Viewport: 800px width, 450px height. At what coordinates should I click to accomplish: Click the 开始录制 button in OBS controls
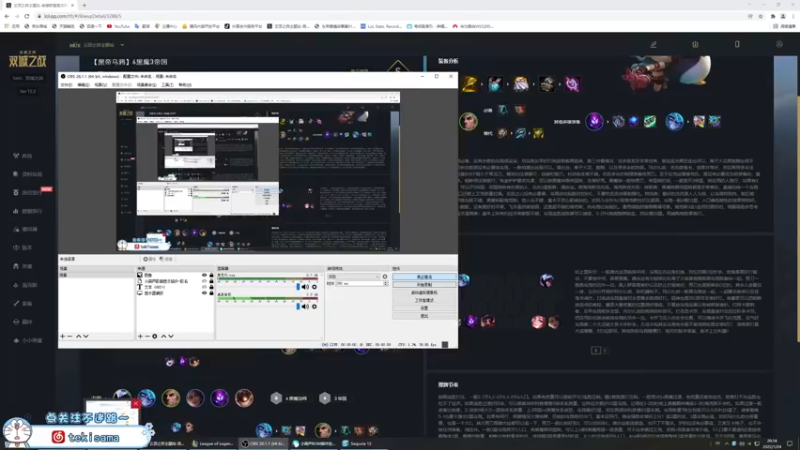pos(424,285)
